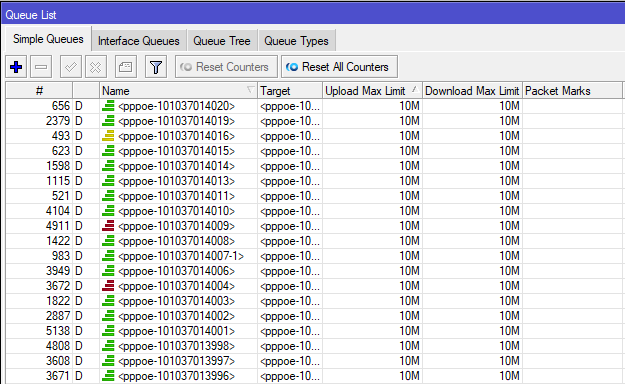This screenshot has height=384, width=625.
Task: Open the Queue Tree tab
Action: tap(222, 41)
